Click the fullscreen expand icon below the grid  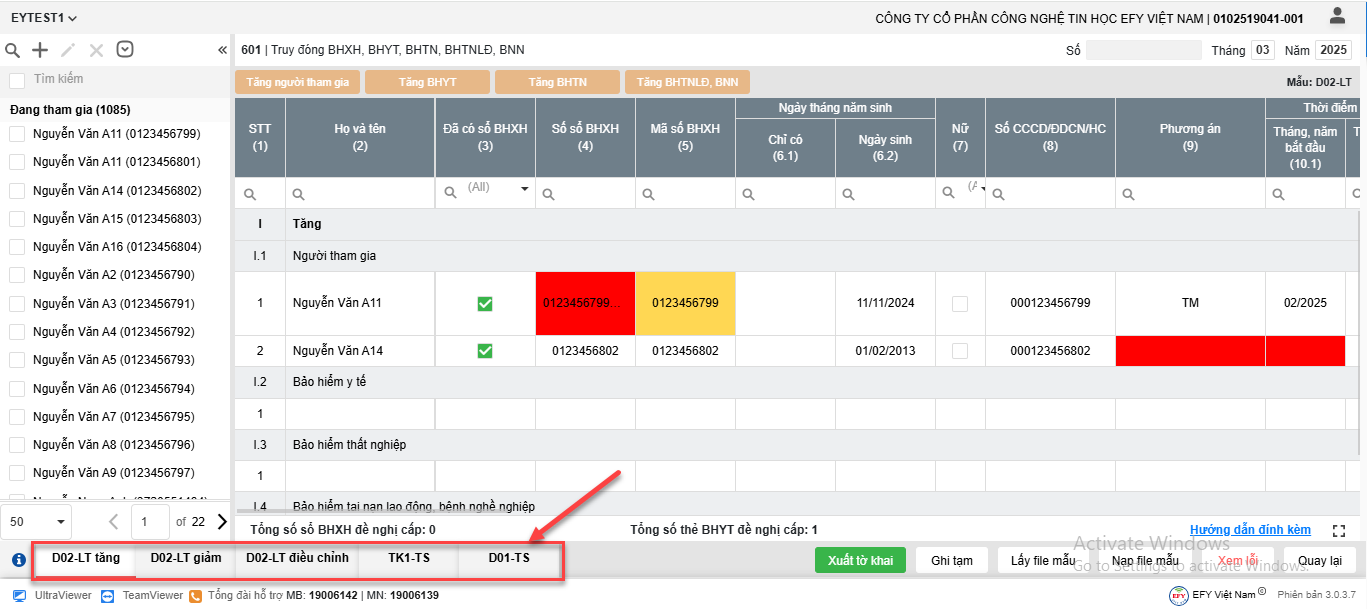pyautogui.click(x=1339, y=530)
